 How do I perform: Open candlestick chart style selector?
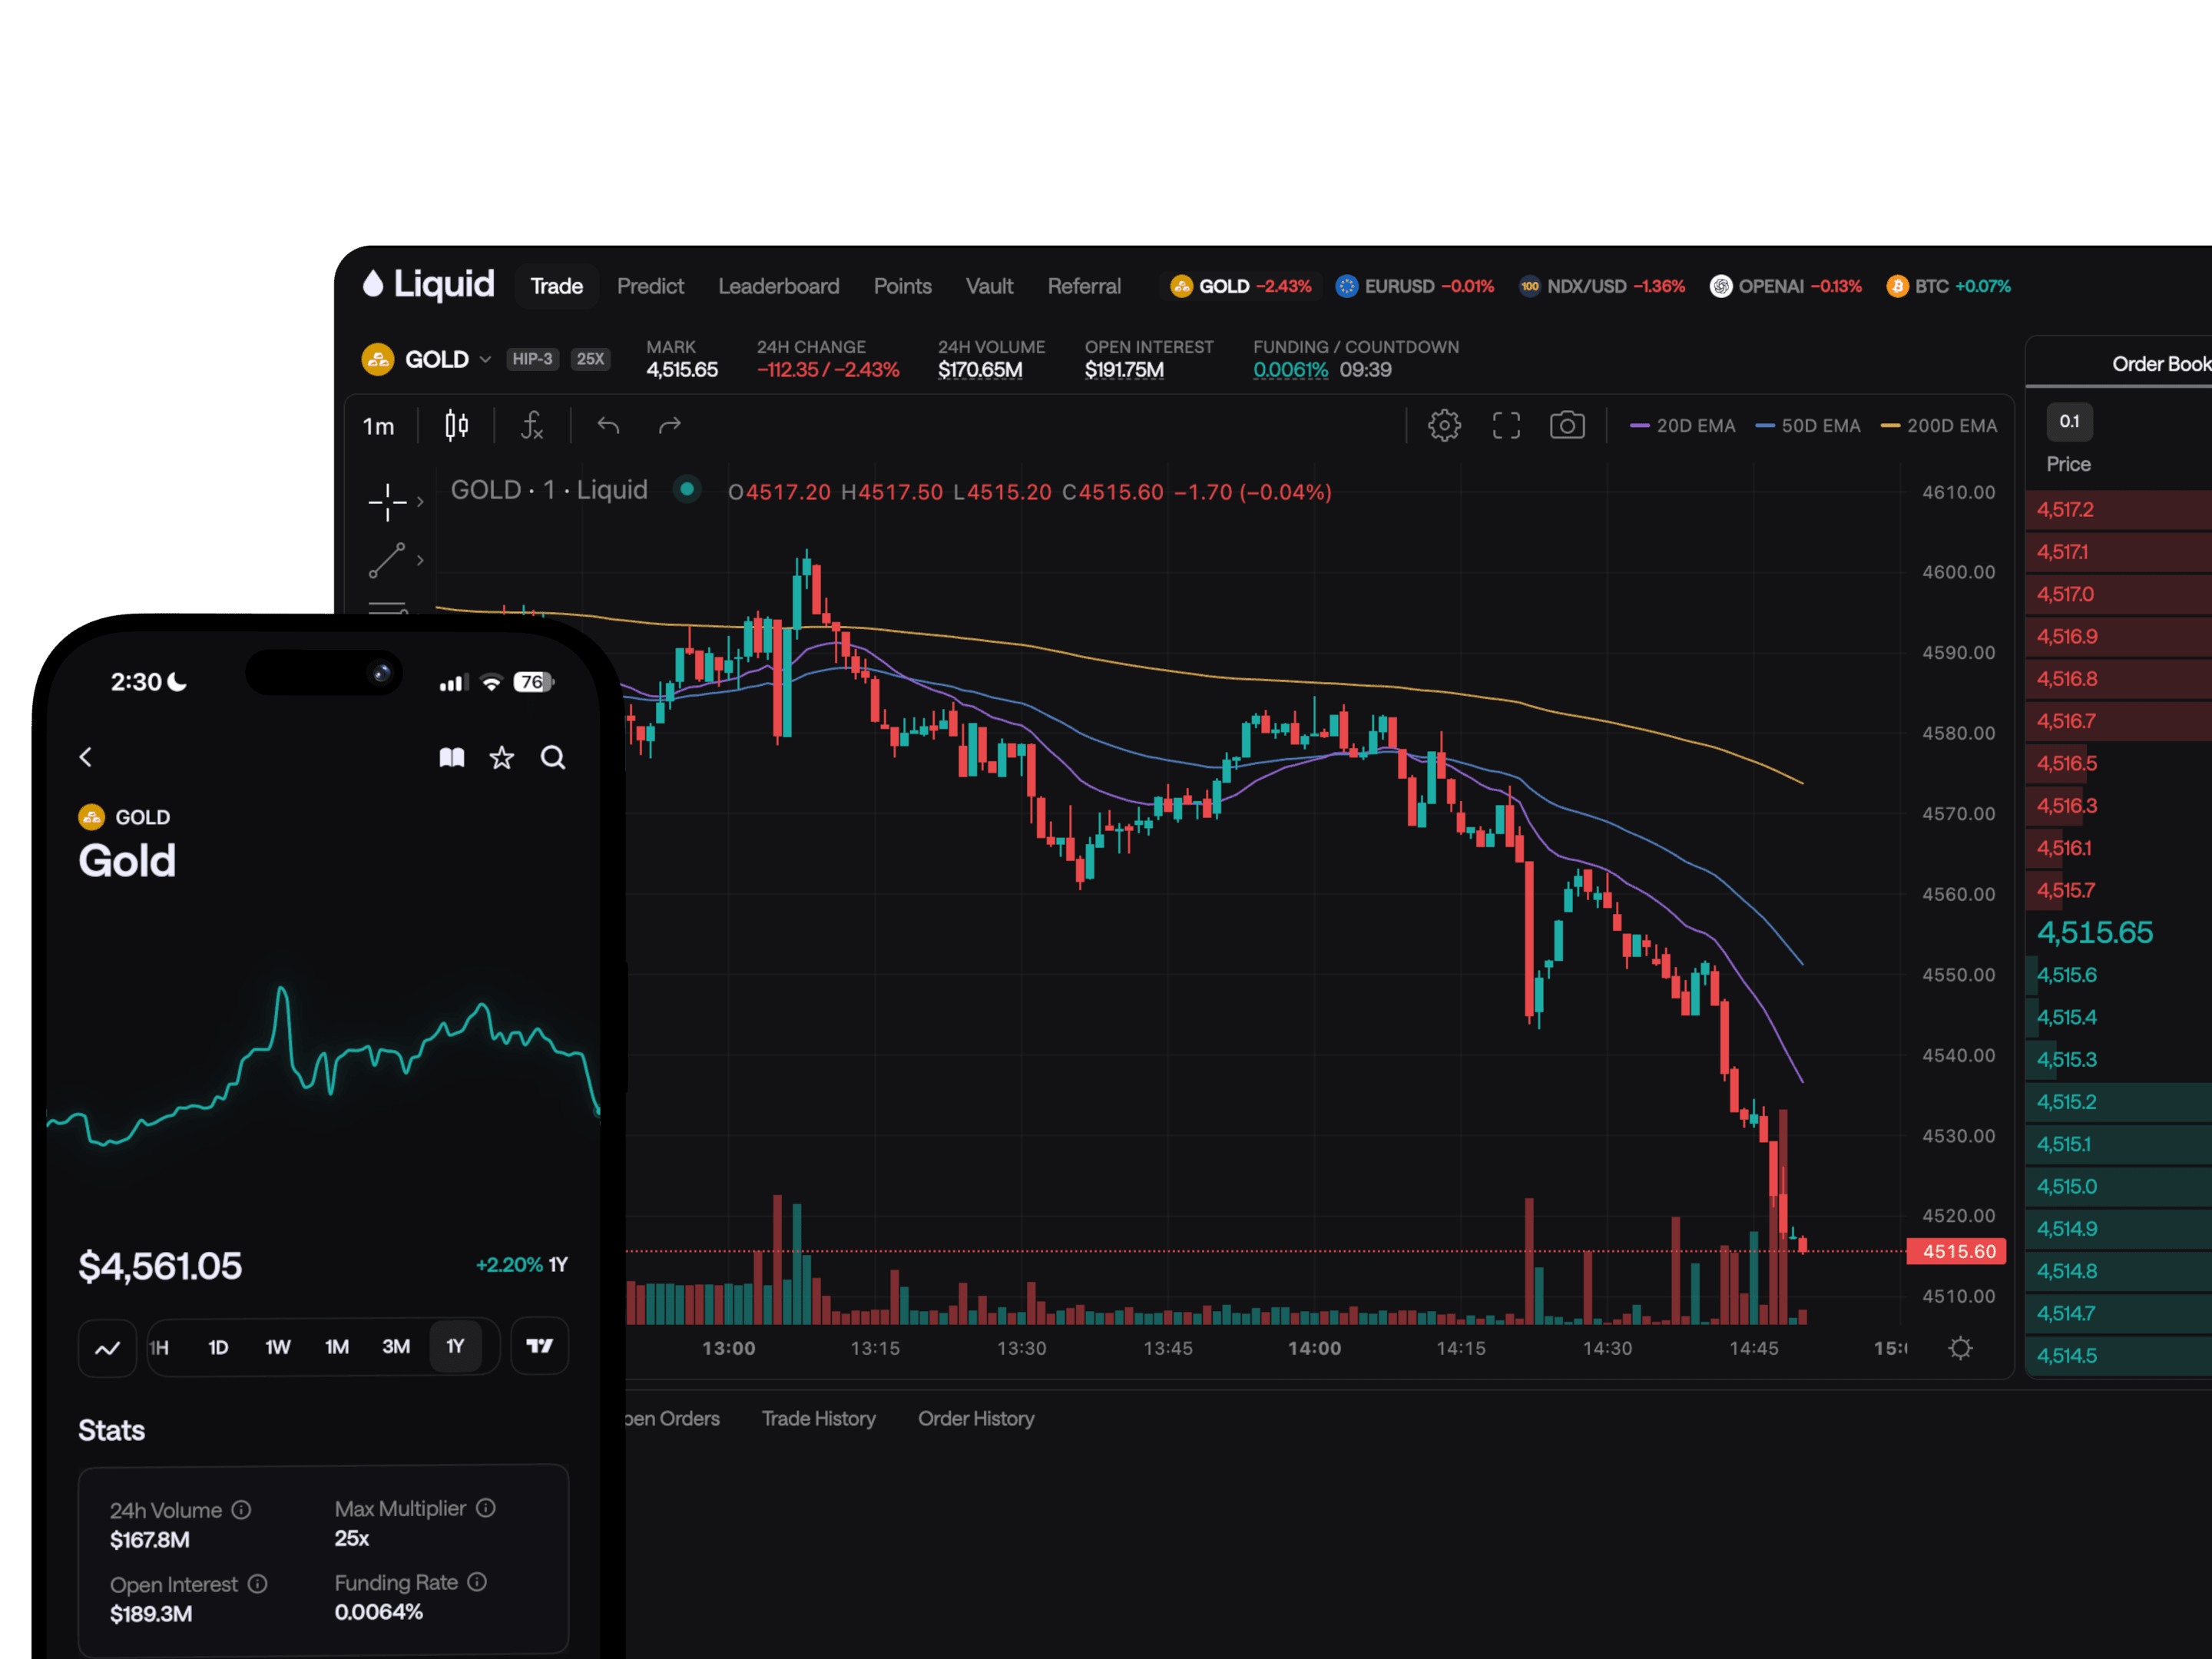pos(456,425)
